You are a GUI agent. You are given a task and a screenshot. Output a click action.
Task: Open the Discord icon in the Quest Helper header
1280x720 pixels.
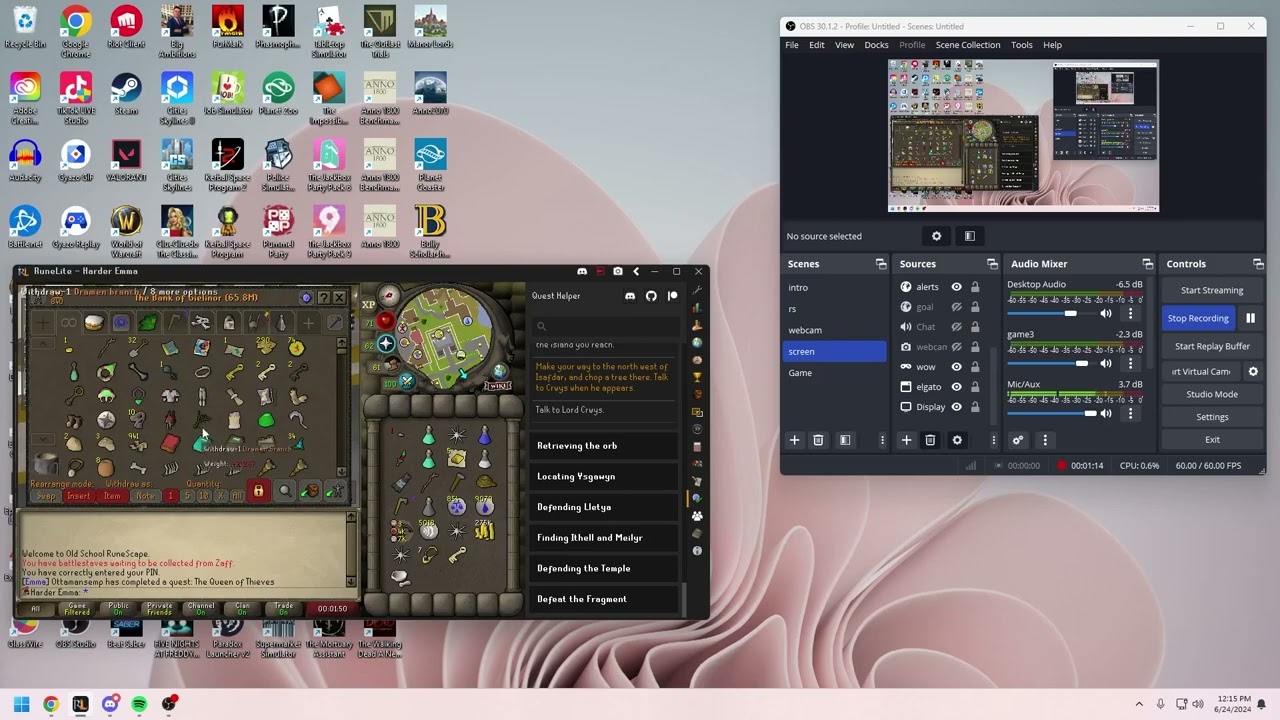pos(630,296)
